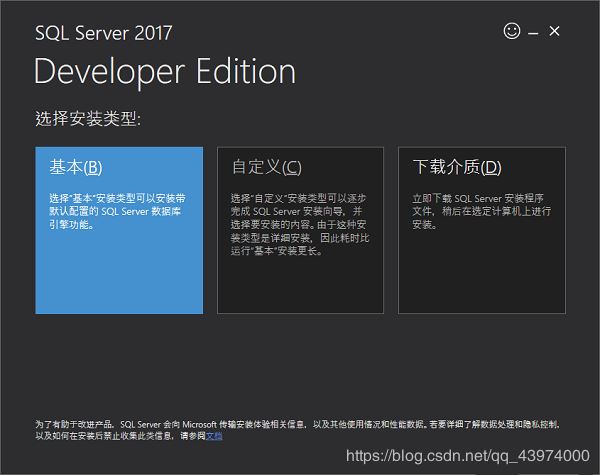Choose the 自定义(C) custom installation tile
Image resolution: width=600 pixels, height=475 pixels.
pos(300,230)
